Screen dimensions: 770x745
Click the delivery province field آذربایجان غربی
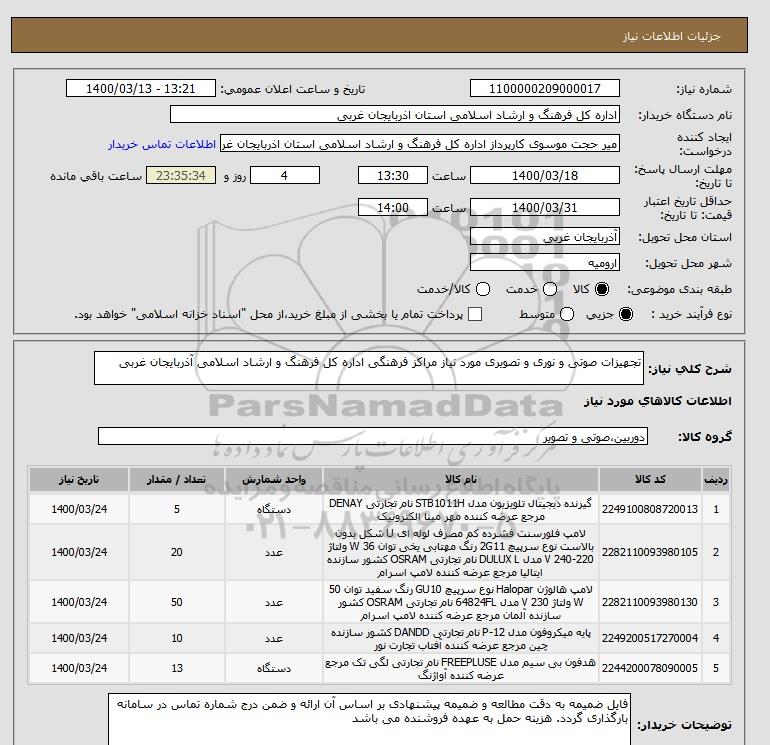click(x=545, y=237)
